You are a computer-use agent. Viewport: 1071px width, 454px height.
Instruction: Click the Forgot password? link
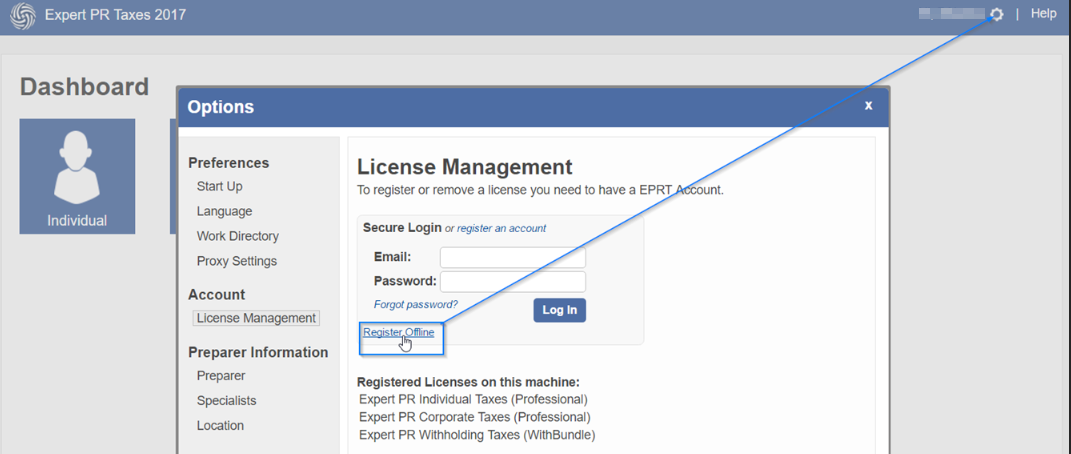point(415,304)
